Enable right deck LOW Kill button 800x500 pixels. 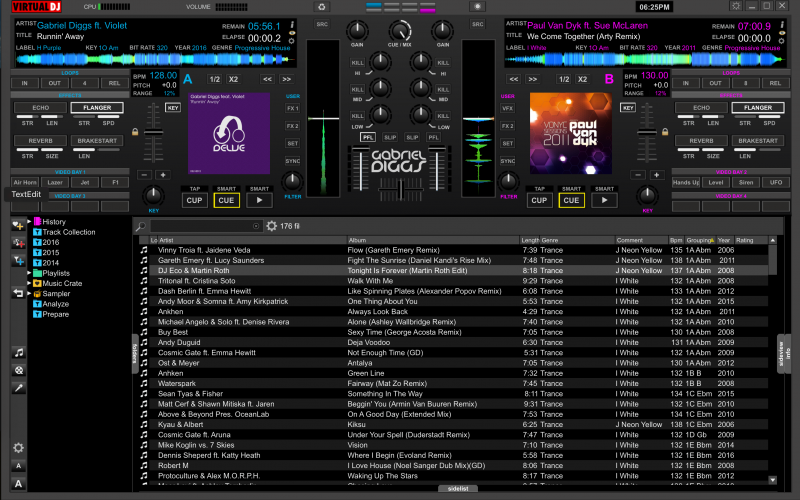pyautogui.click(x=443, y=116)
